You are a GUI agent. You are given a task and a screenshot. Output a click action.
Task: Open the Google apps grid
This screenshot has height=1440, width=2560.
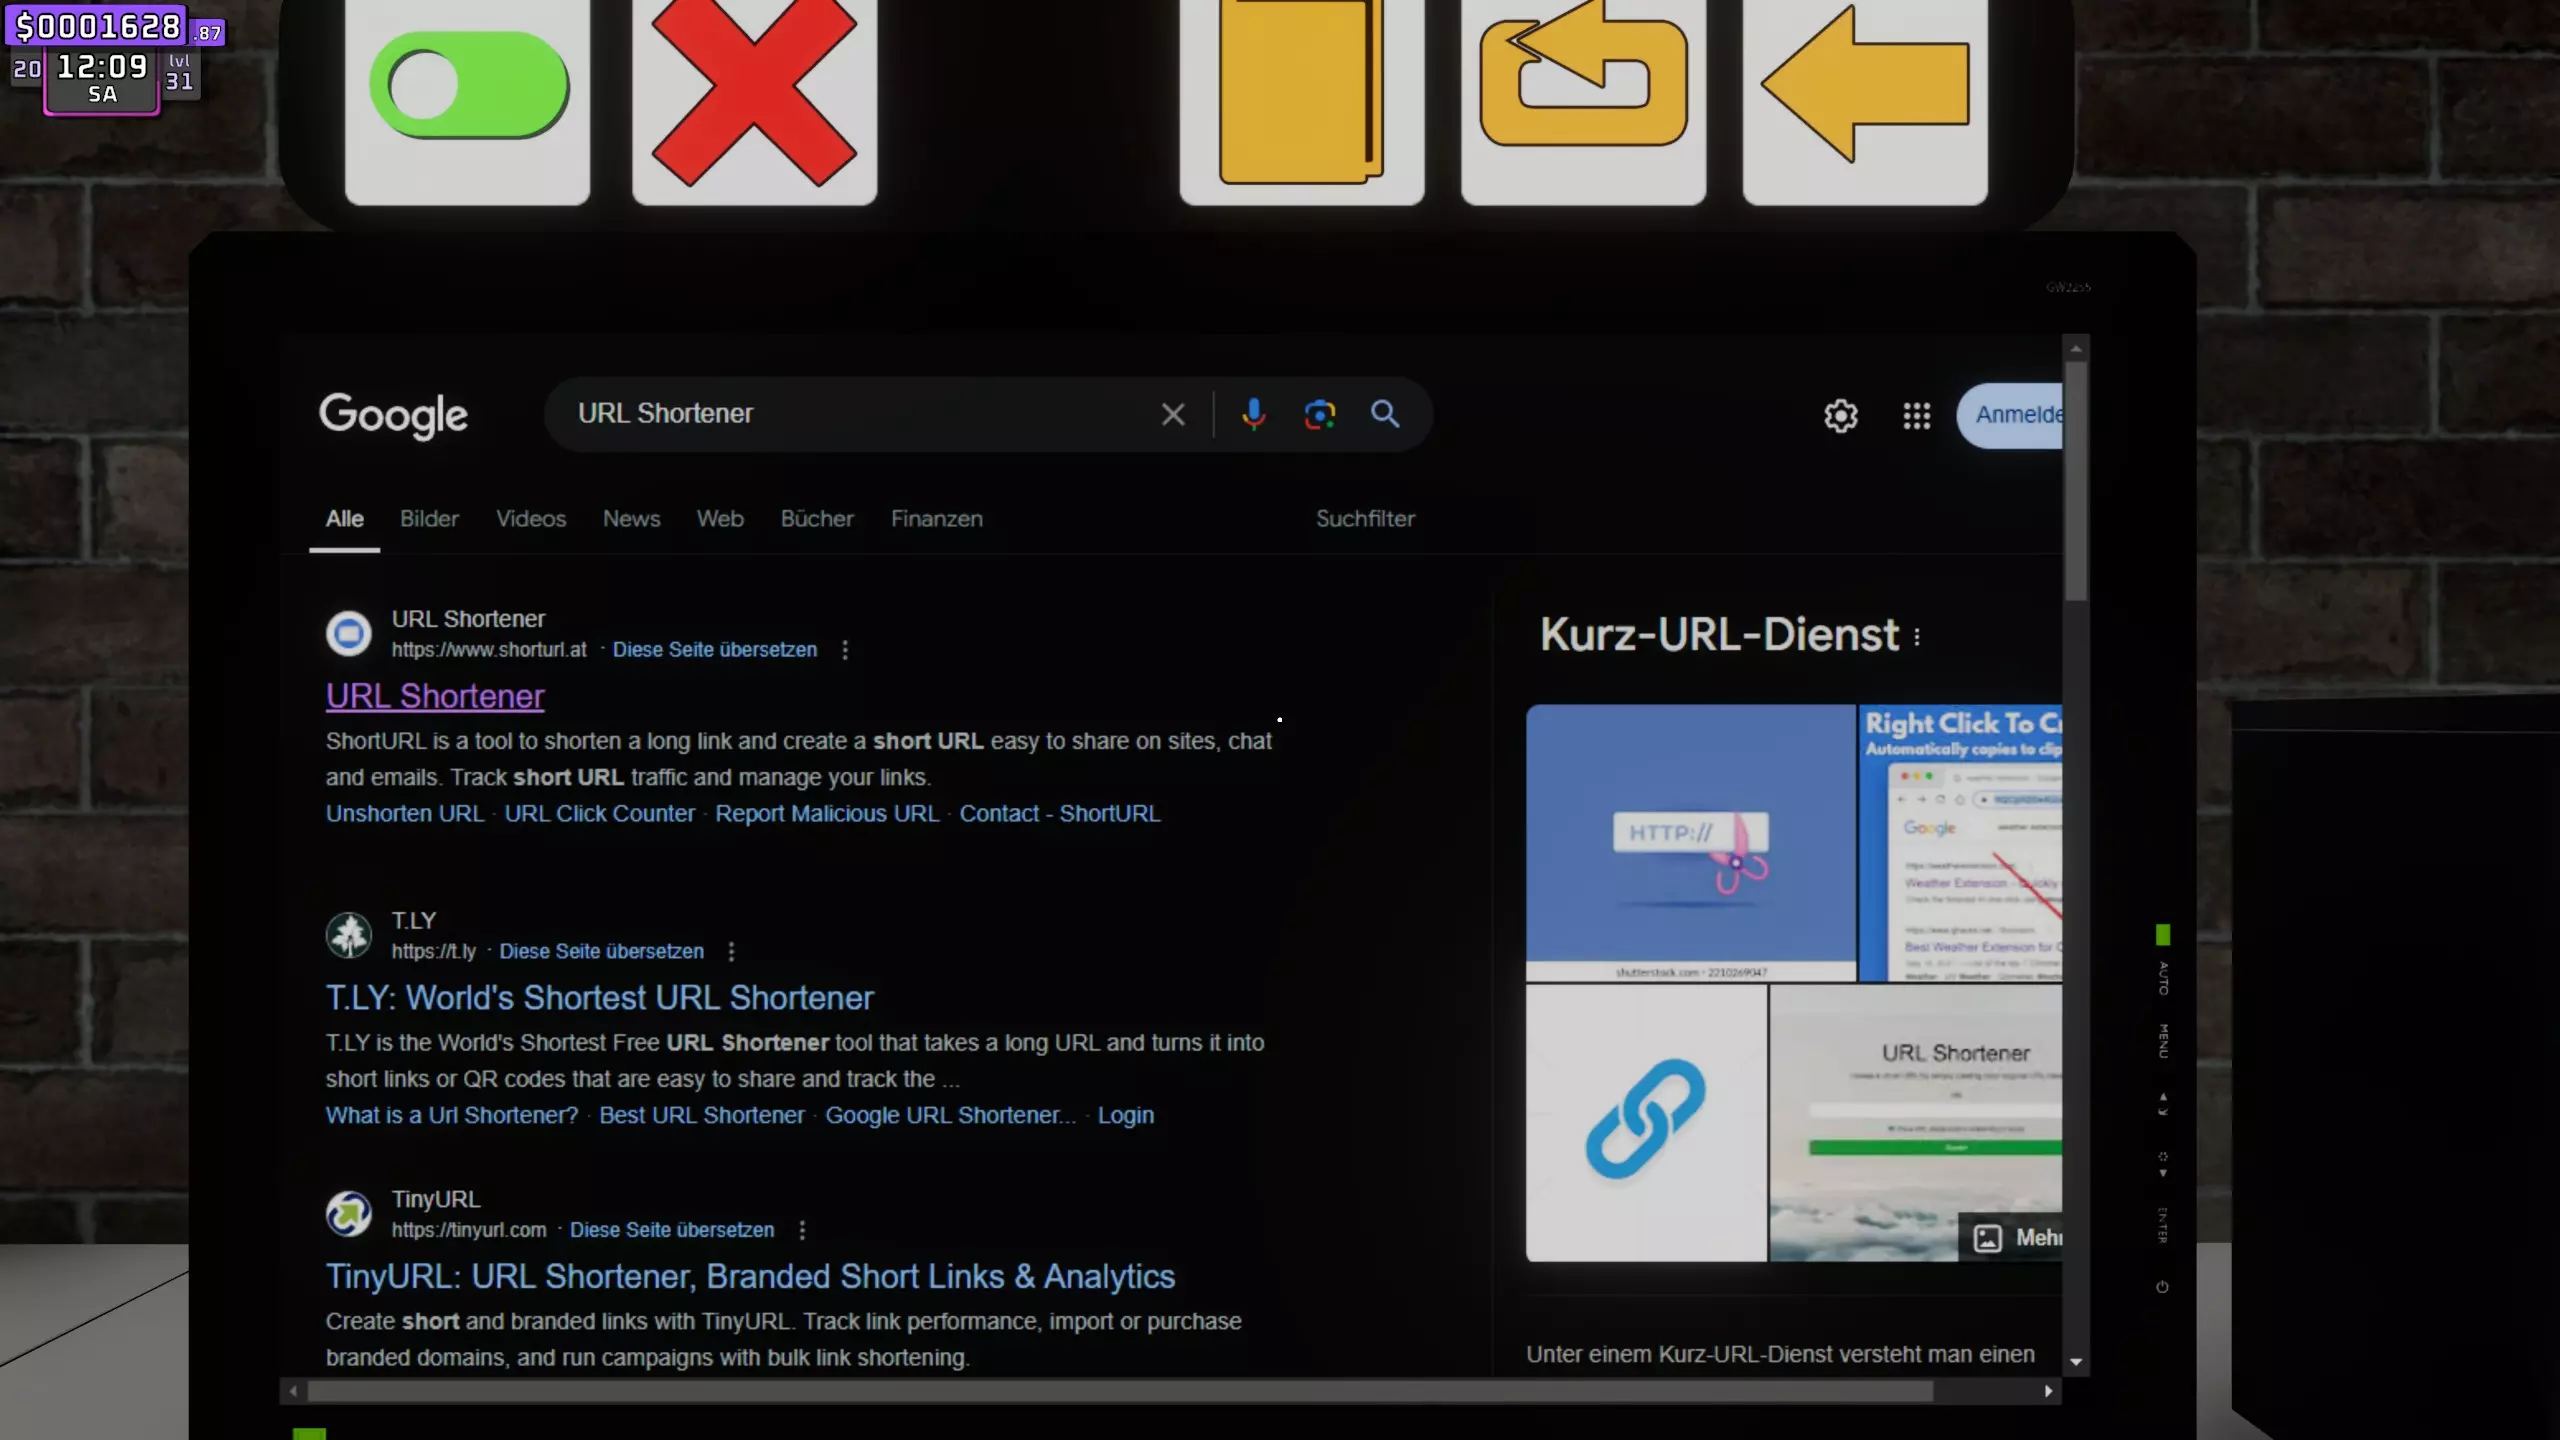pos(1916,416)
